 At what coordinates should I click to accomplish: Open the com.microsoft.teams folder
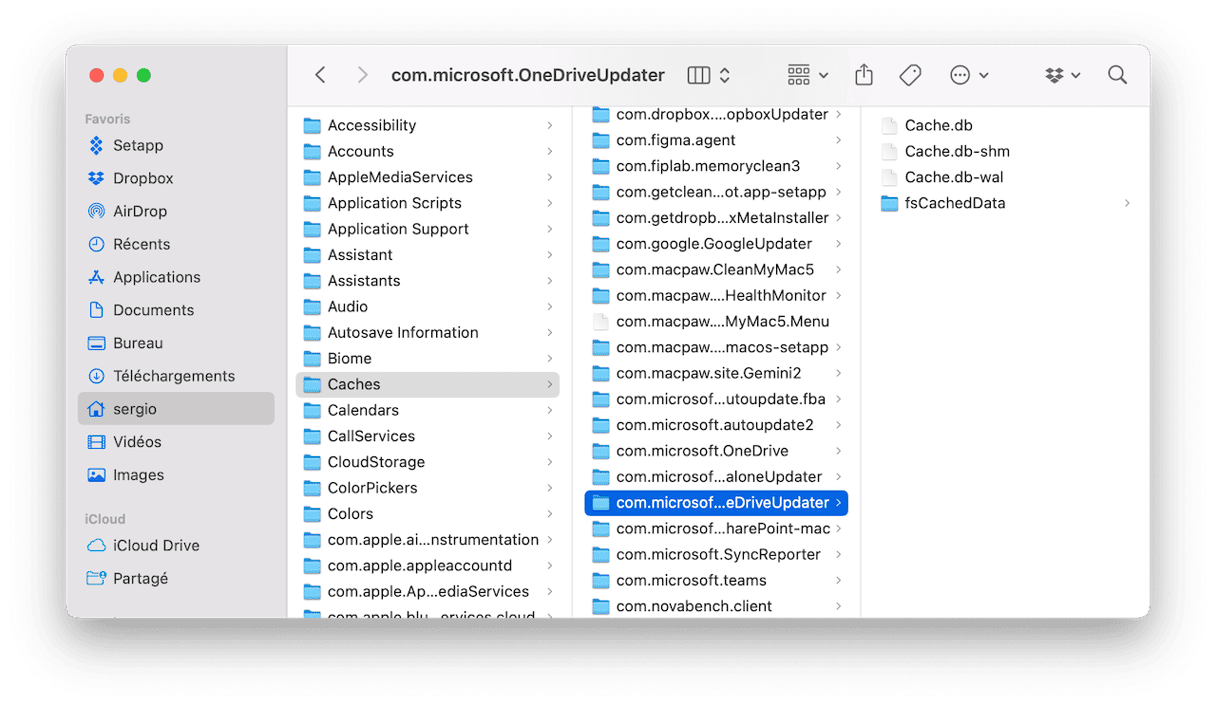coord(690,580)
